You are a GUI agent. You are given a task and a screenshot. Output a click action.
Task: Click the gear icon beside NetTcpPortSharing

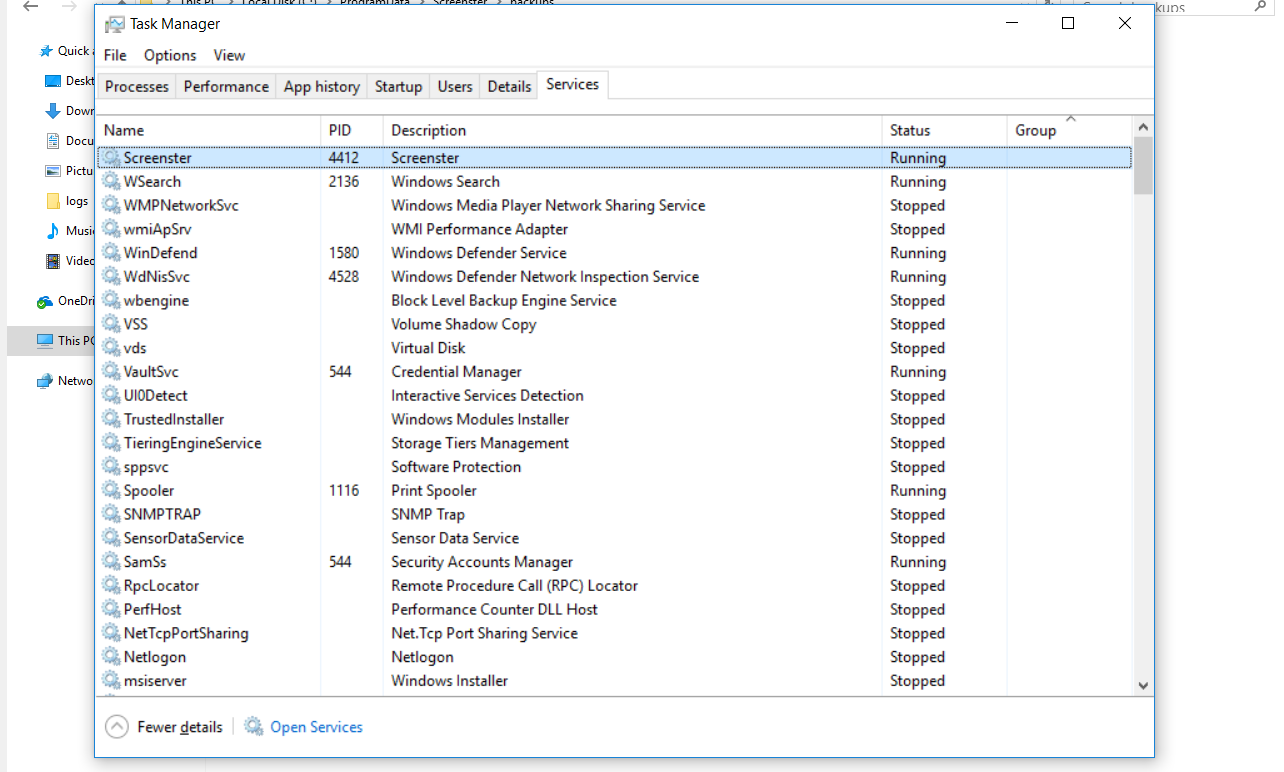(x=111, y=633)
